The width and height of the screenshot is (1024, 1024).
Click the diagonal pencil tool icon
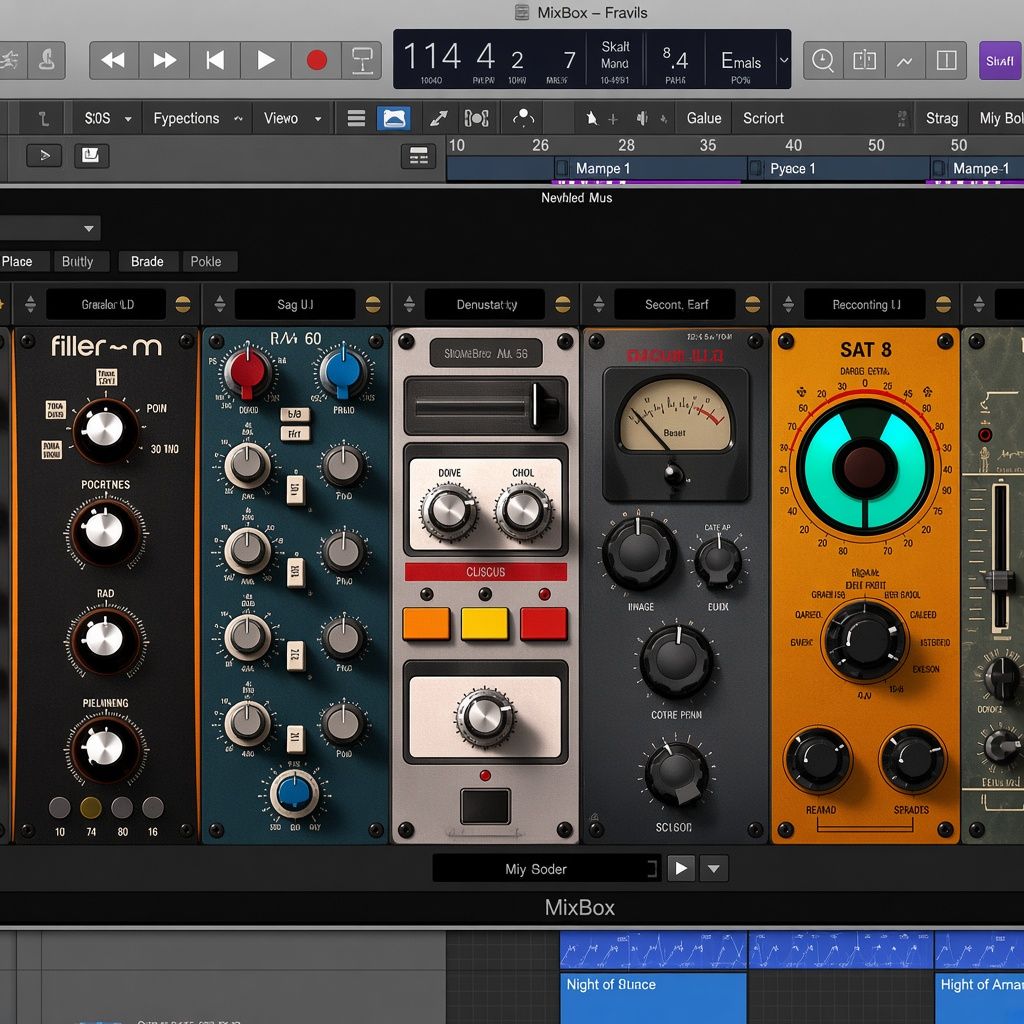(438, 118)
